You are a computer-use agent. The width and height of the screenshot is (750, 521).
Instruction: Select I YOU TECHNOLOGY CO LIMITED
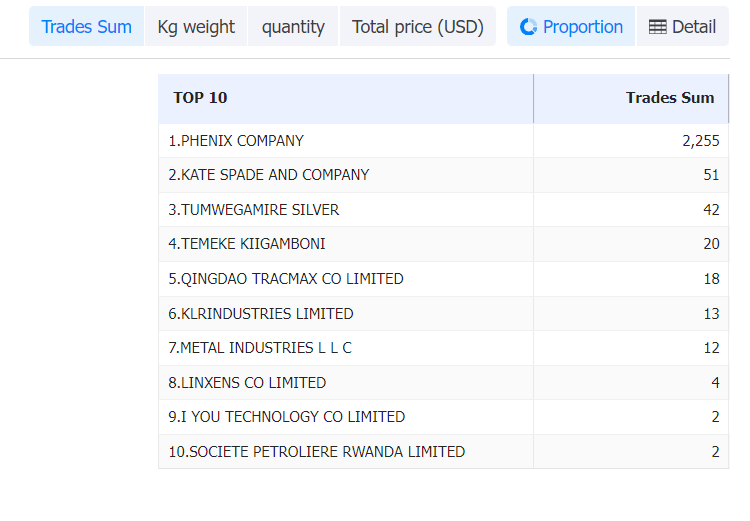coord(287,417)
